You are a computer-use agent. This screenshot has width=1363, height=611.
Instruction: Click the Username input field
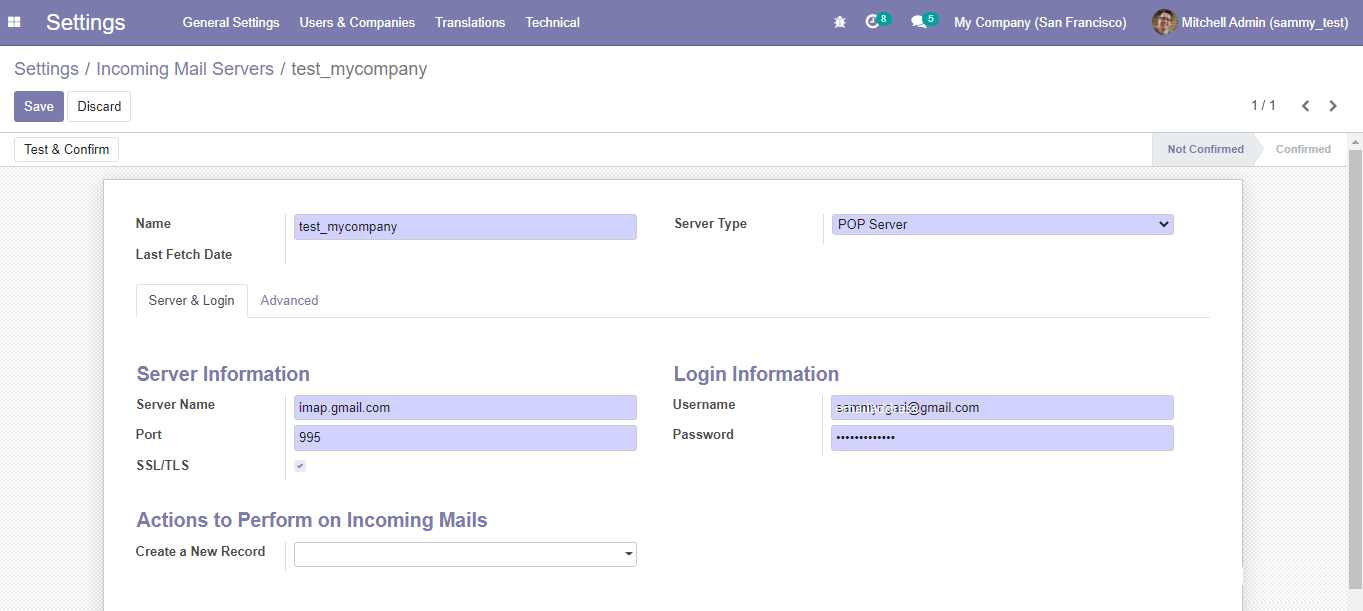[x=1002, y=408]
